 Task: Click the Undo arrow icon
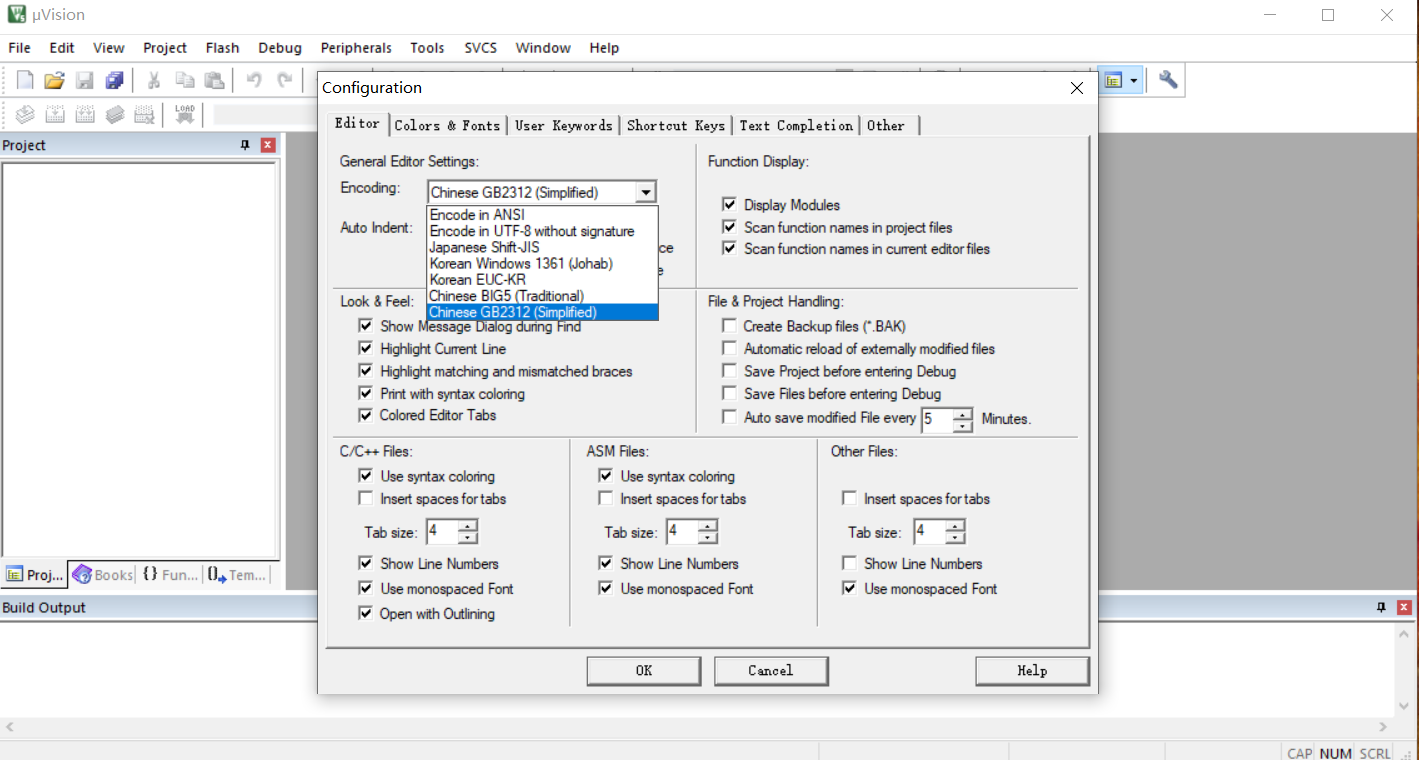click(254, 81)
